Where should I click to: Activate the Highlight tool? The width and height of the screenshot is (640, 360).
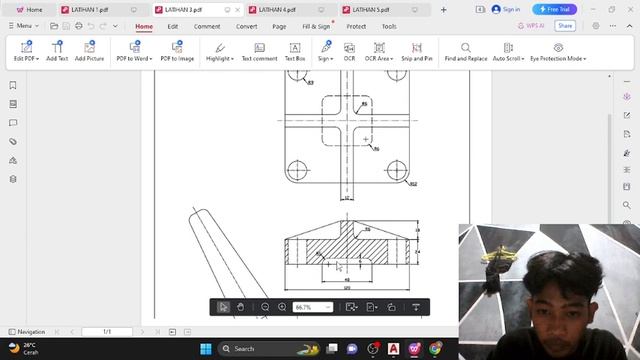[x=220, y=51]
